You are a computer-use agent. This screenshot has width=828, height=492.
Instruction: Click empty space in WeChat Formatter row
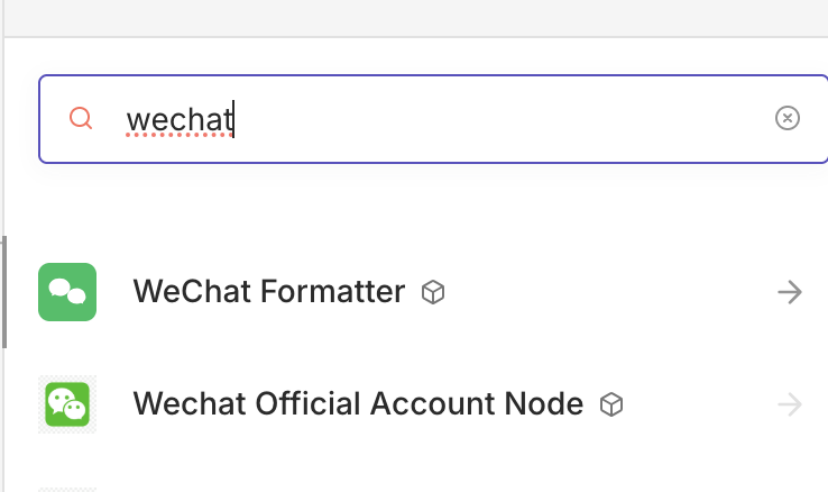point(600,292)
